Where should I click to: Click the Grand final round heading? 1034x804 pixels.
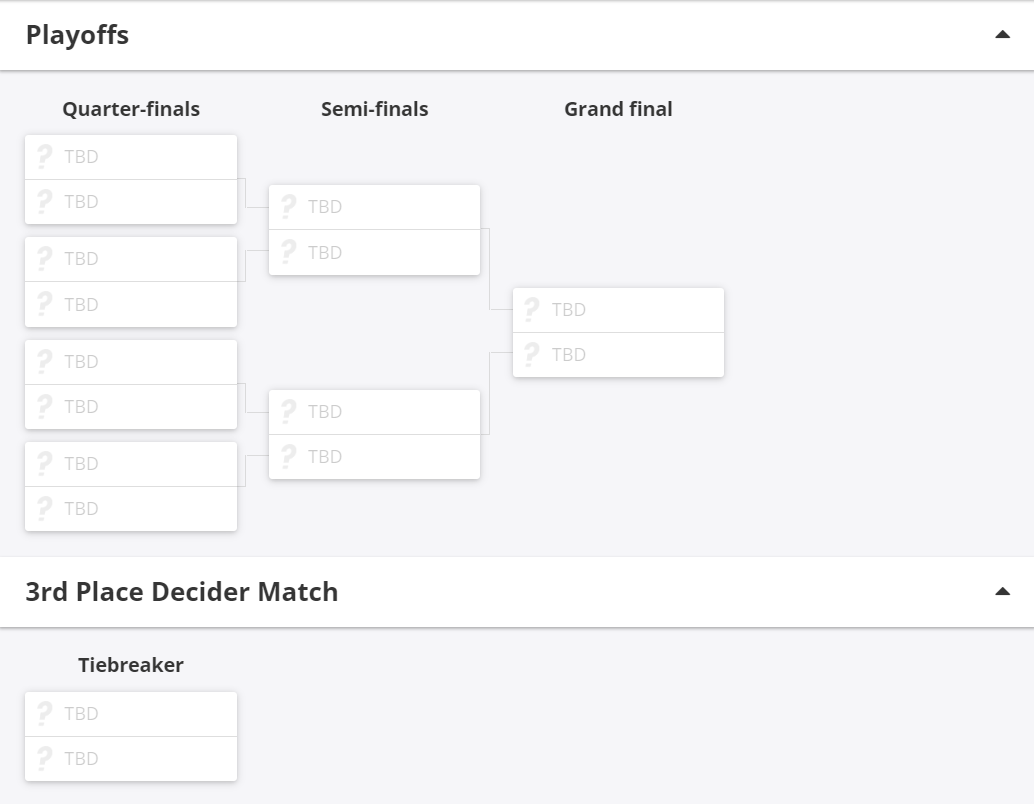coord(618,109)
